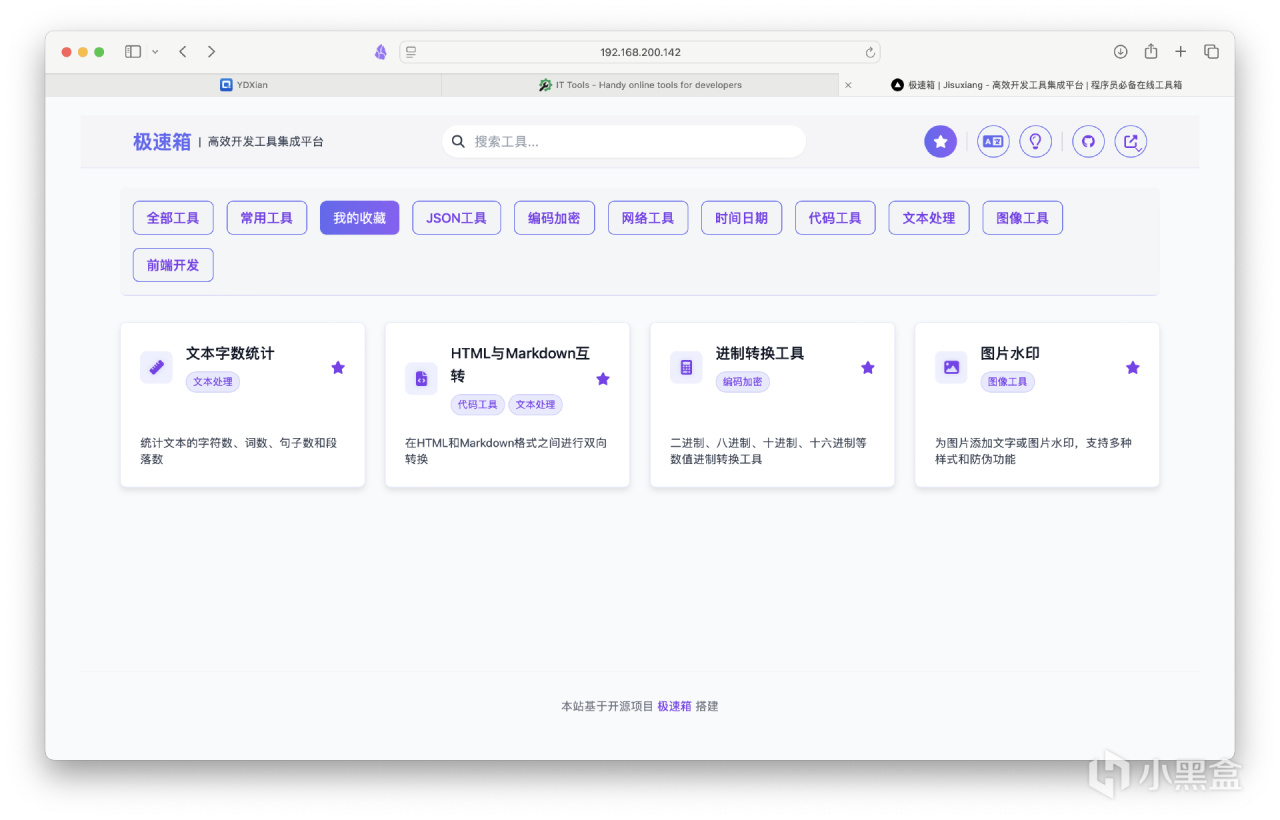Focus the address bar showing 192.168.200.142
The image size is (1280, 820).
pos(640,52)
